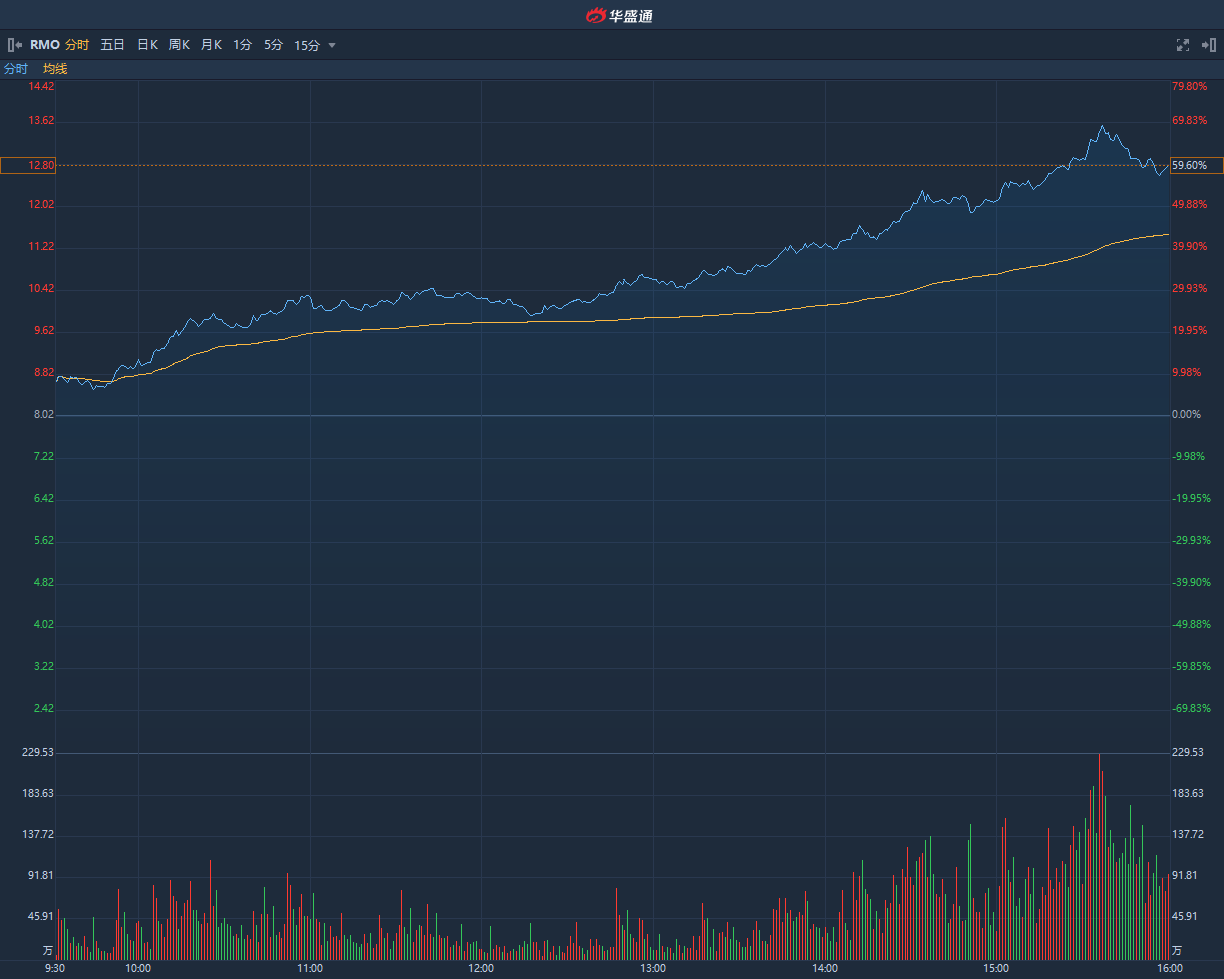The height and width of the screenshot is (979, 1224).
Task: Choose the 5分 five-minute interval
Action: 274,45
